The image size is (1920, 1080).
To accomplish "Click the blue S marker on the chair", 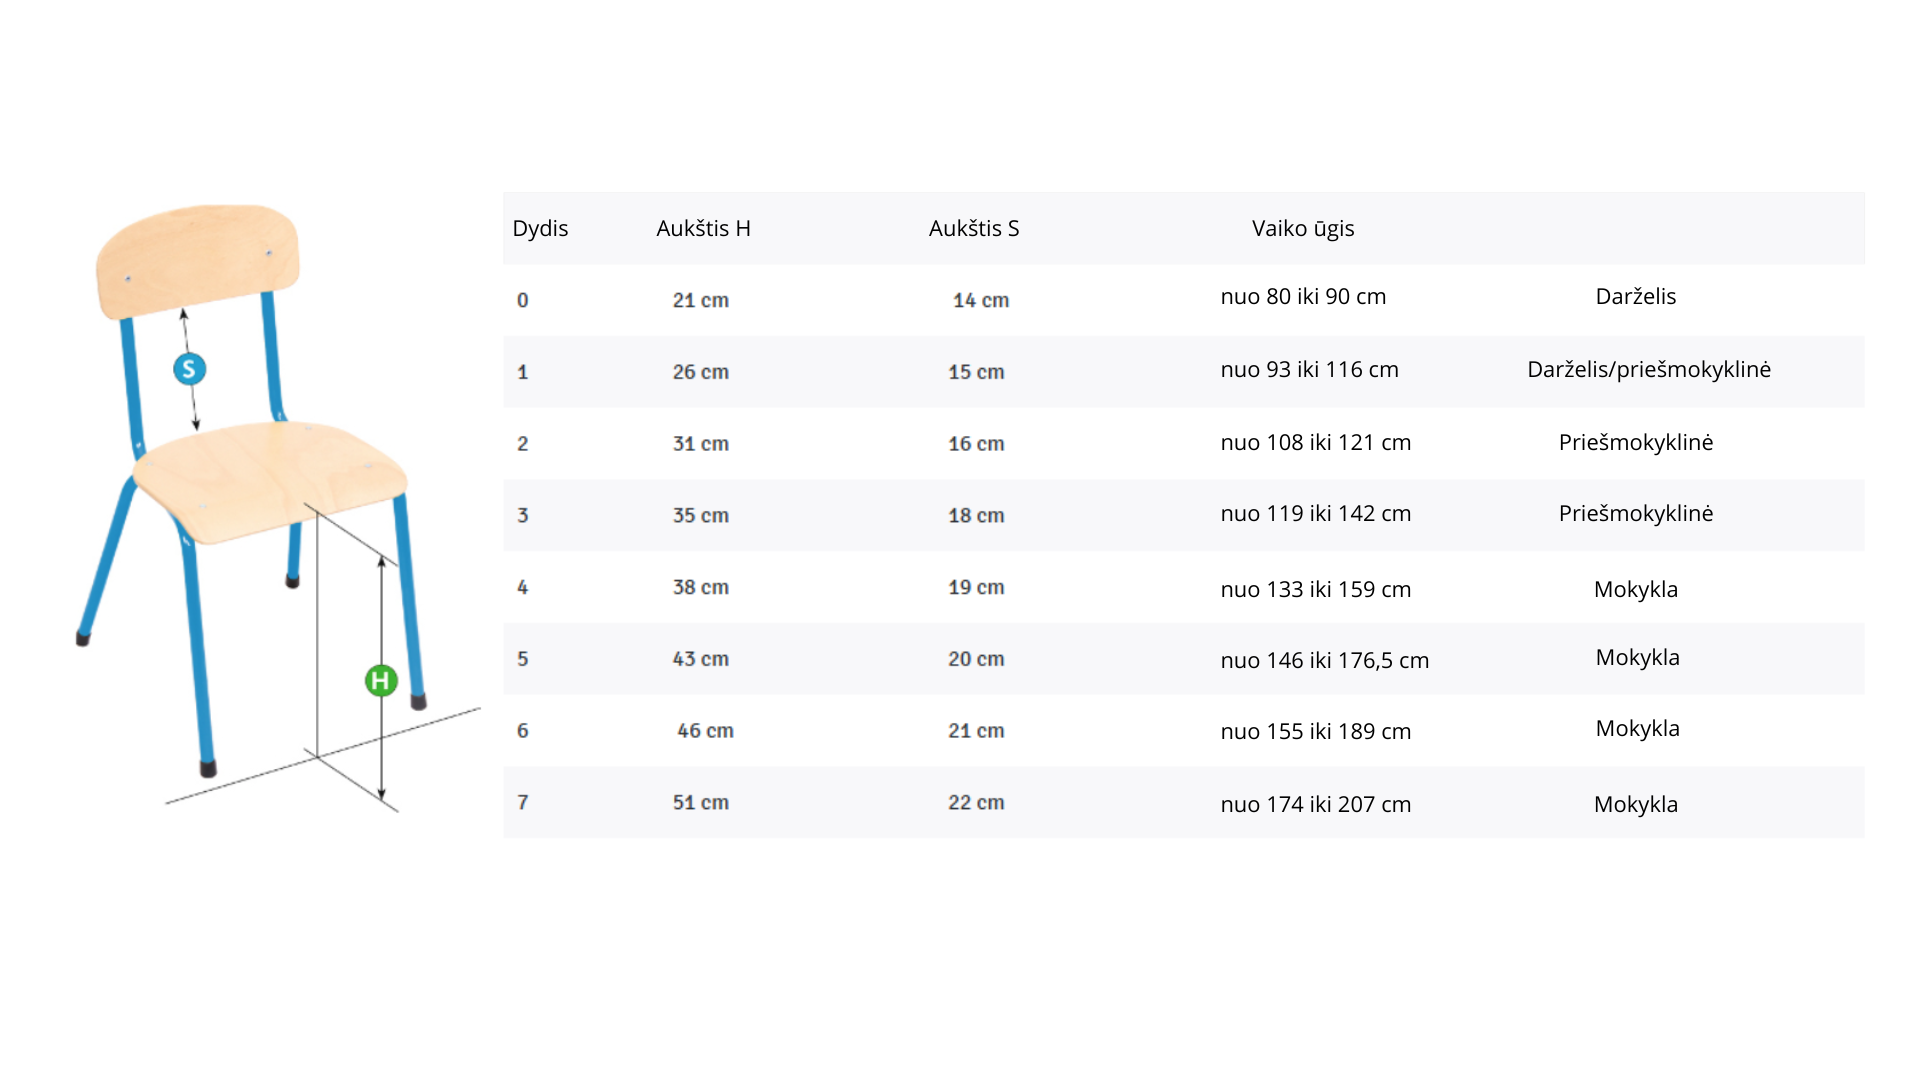I will tap(189, 369).
